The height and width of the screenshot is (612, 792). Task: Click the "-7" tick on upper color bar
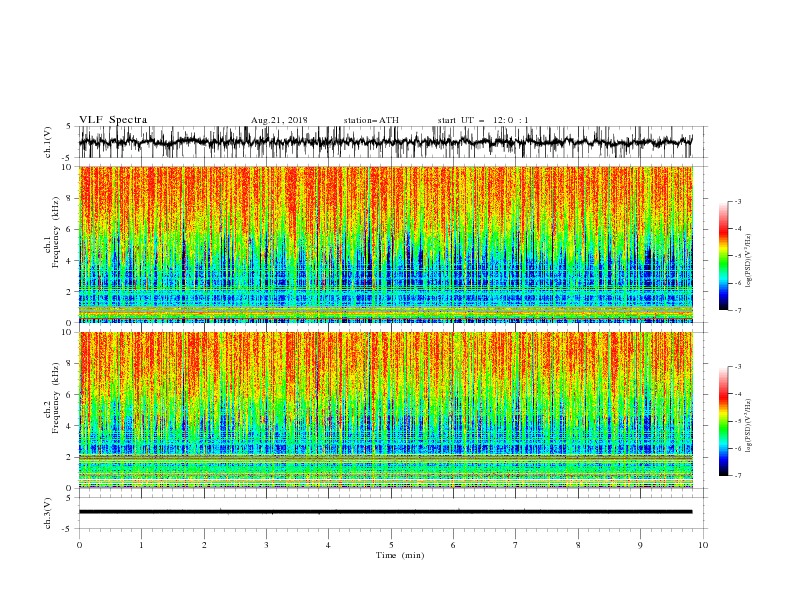737,310
